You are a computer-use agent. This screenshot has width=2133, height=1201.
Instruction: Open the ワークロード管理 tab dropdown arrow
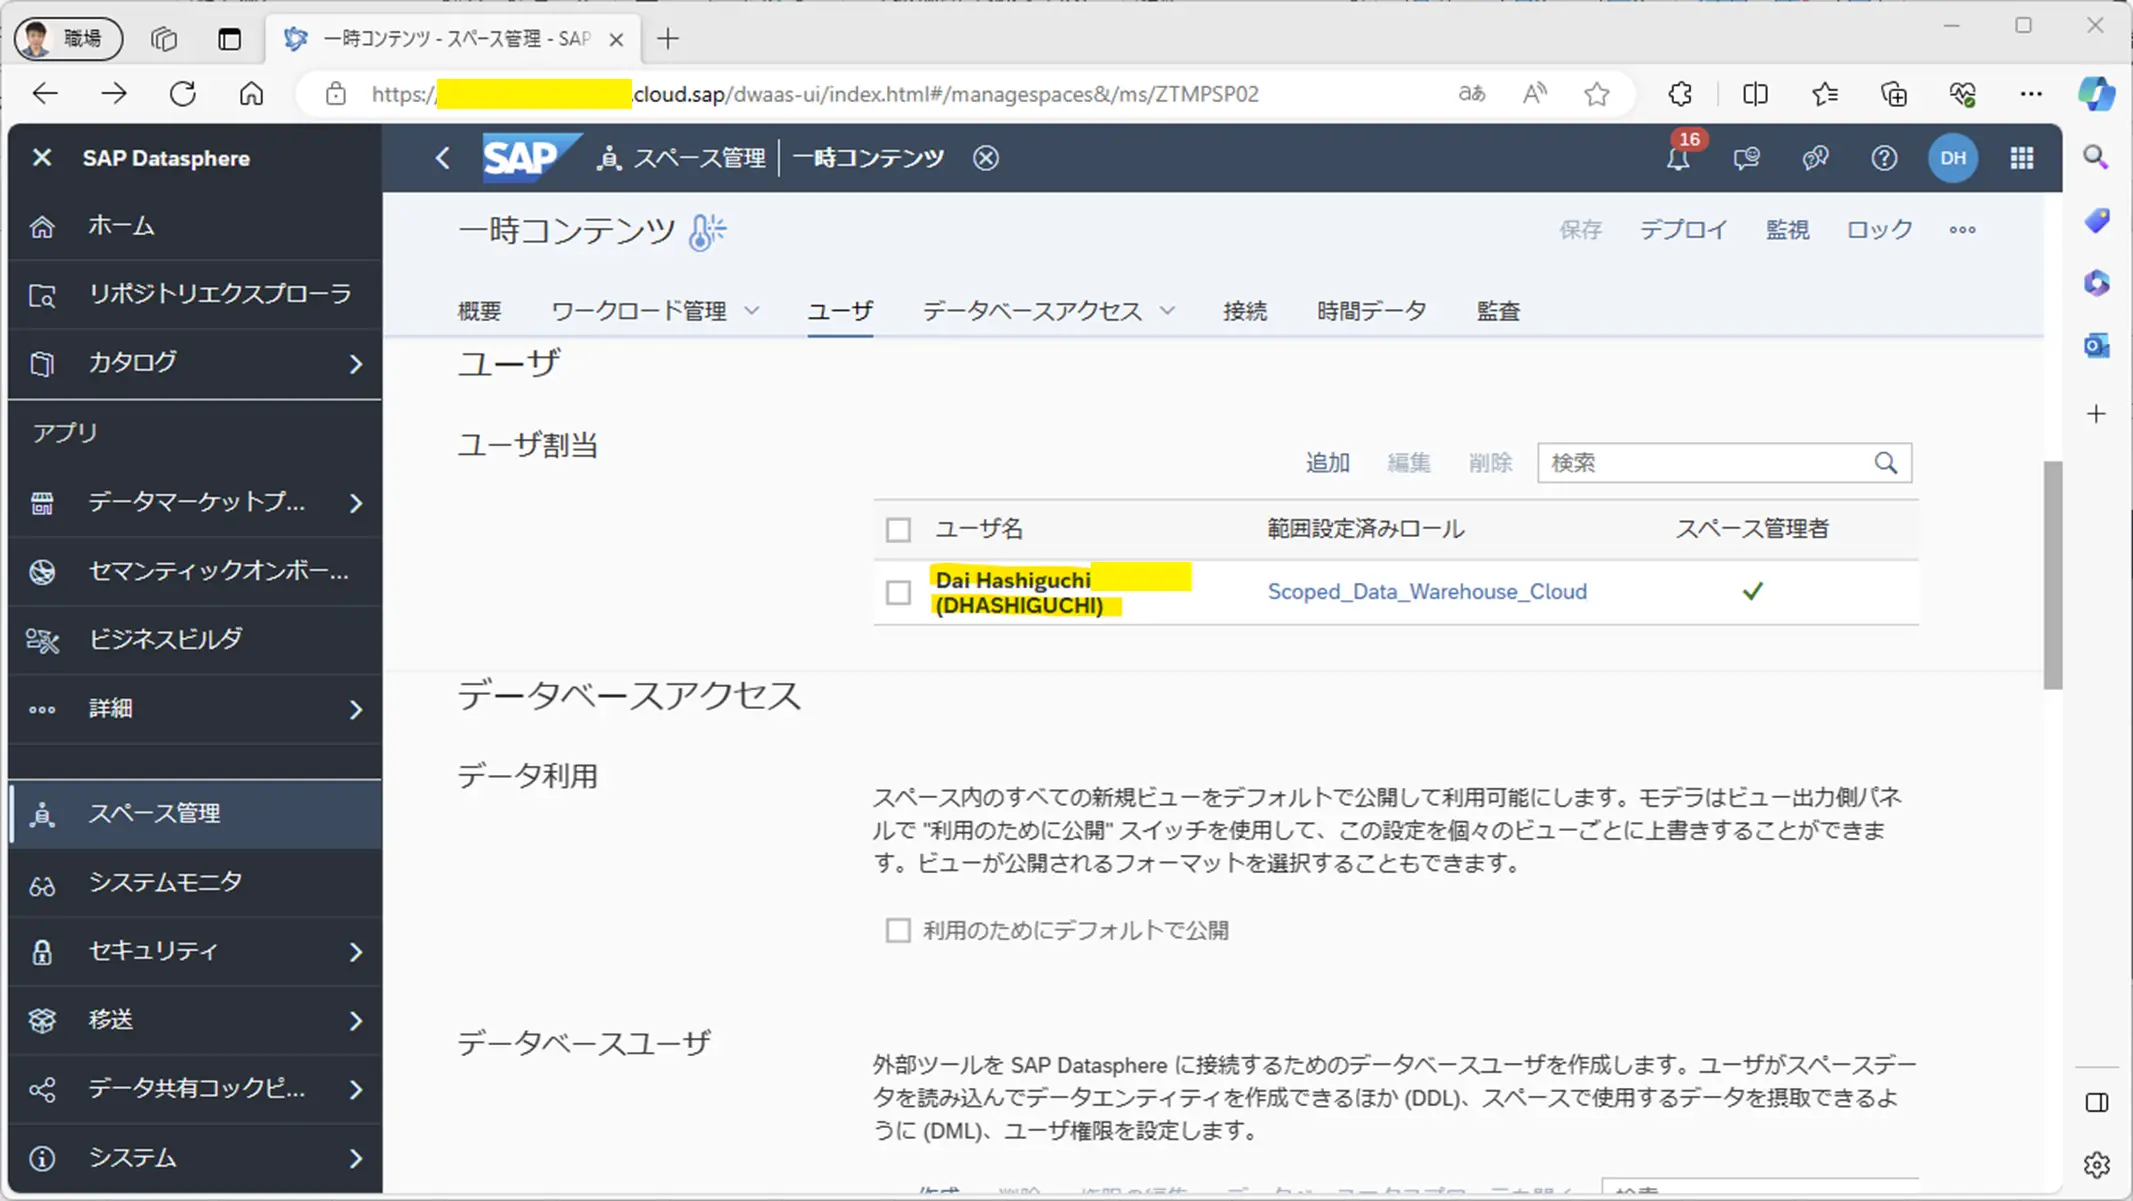point(752,311)
